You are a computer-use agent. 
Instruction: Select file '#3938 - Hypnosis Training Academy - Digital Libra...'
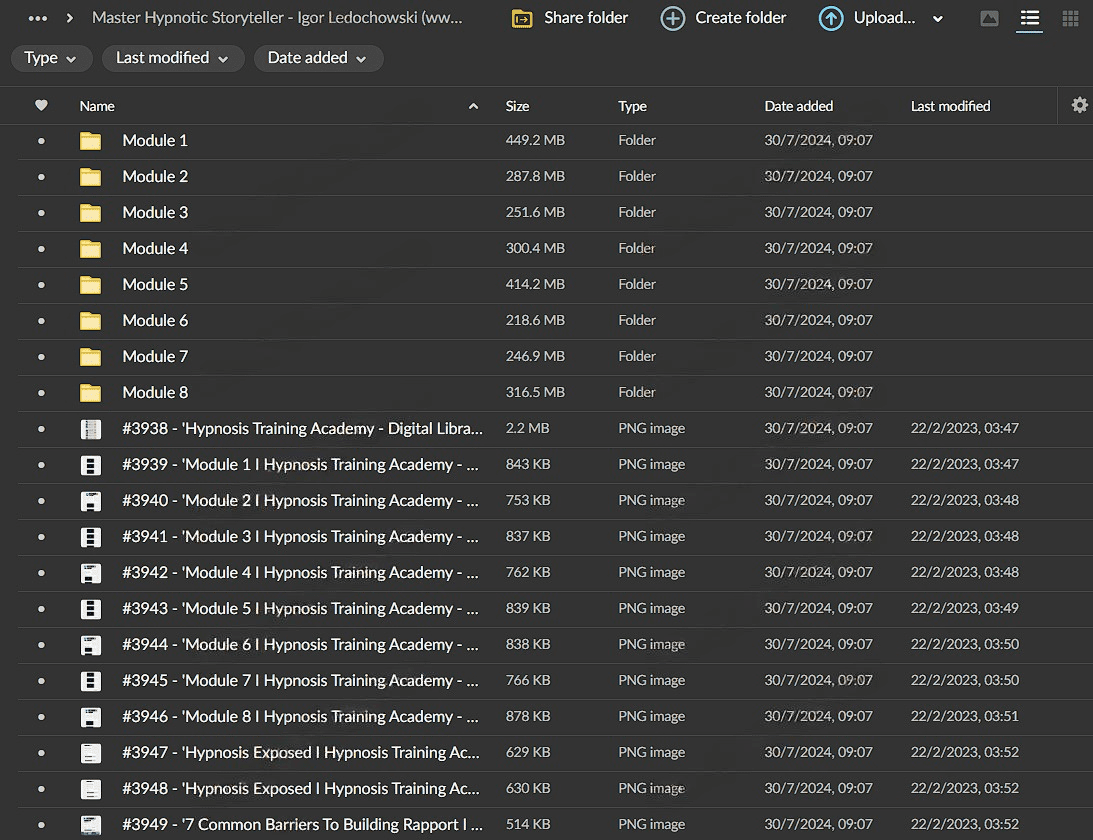tap(303, 429)
